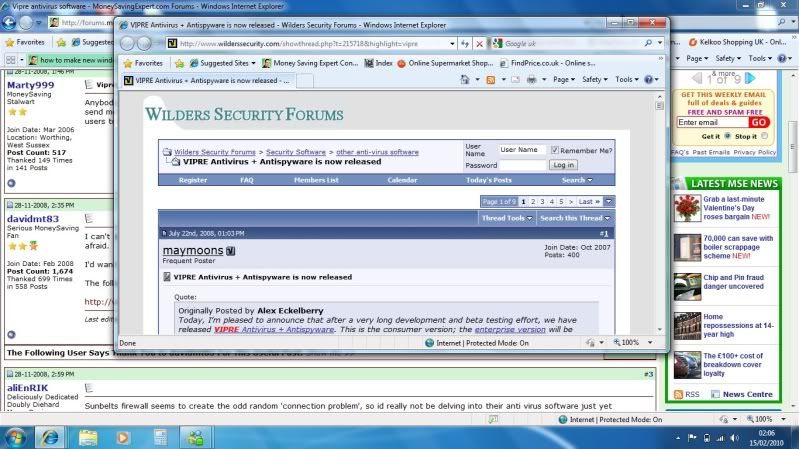The height and width of the screenshot is (449, 799).
Task: Click the Windows Start orb
Action: [15, 438]
